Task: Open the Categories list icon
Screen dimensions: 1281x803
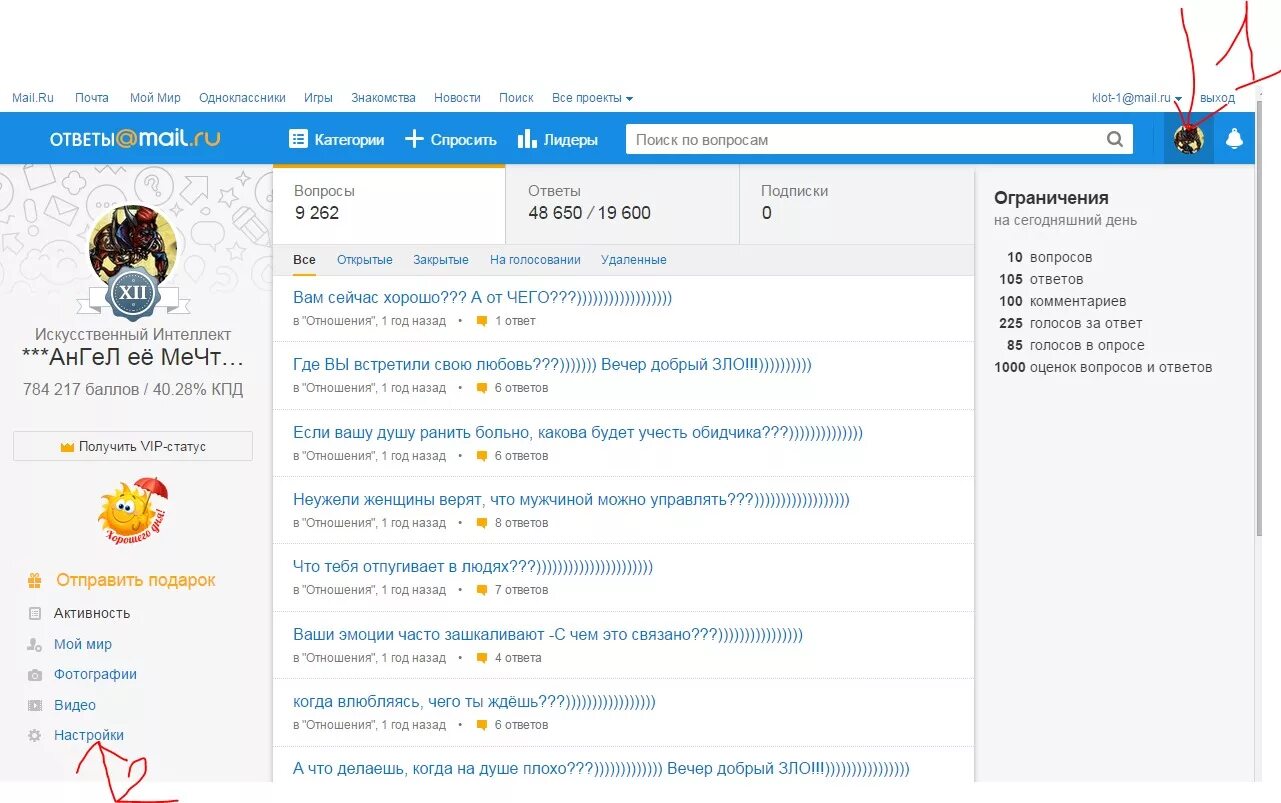Action: 298,139
